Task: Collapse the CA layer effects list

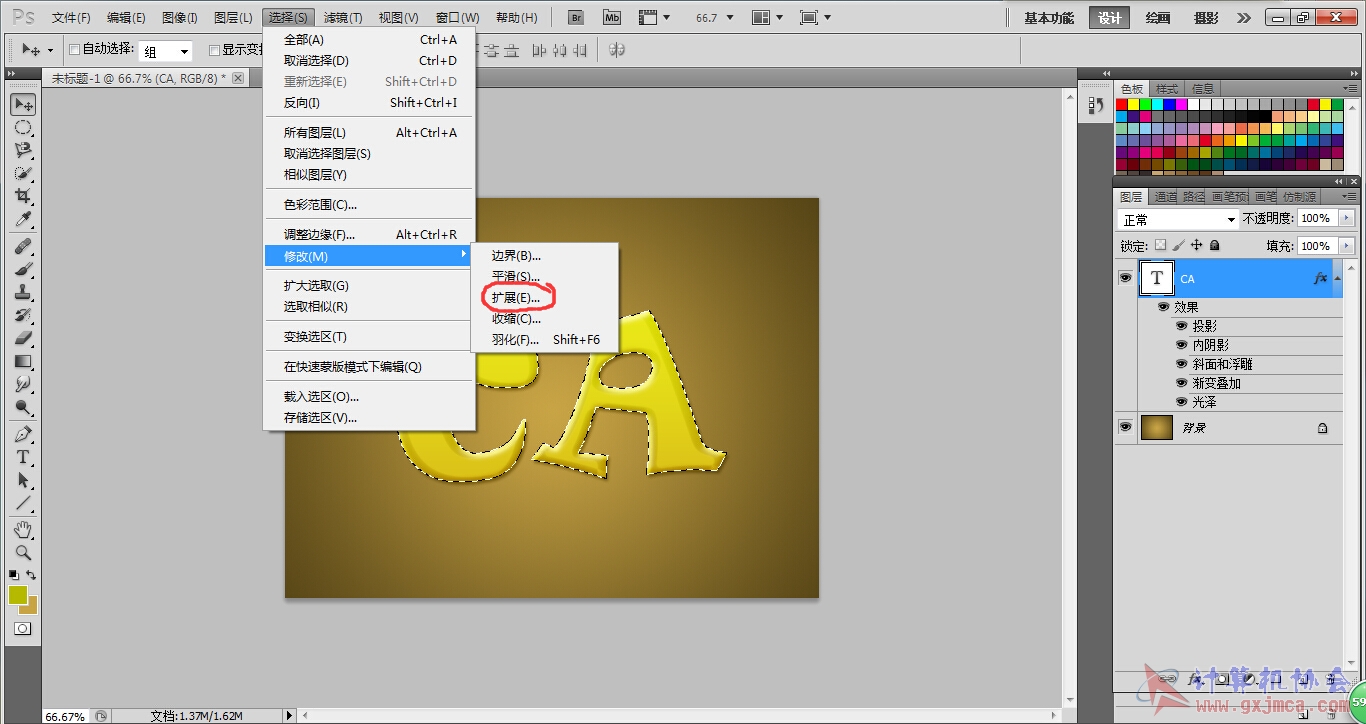Action: click(x=1338, y=279)
